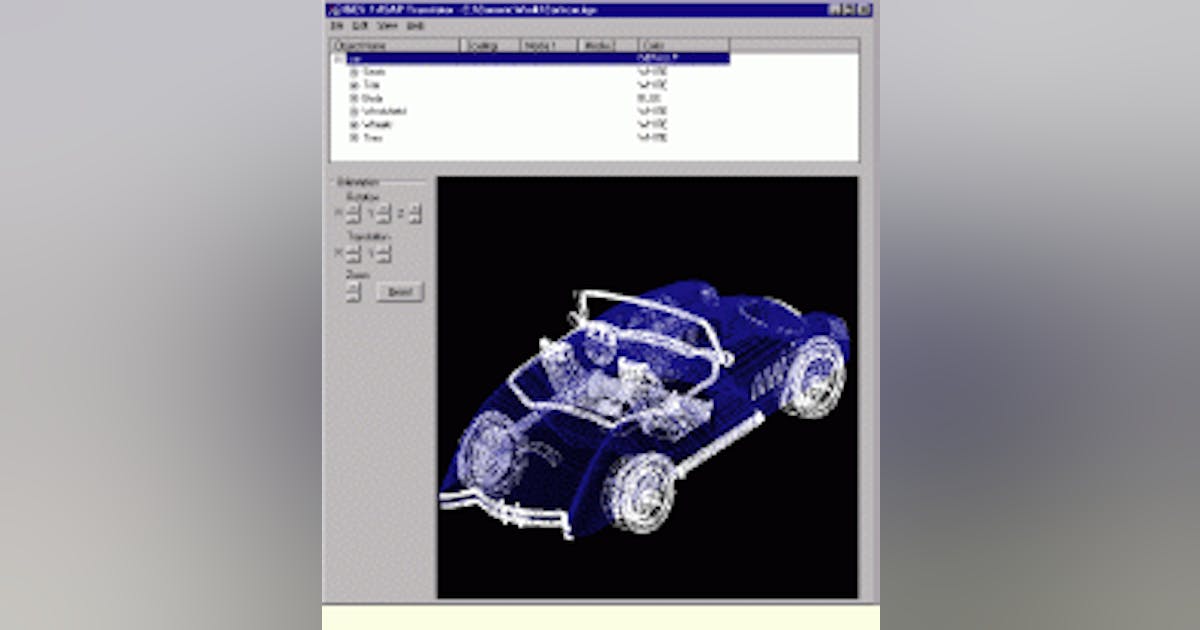The width and height of the screenshot is (1200, 630).
Task: Expand the Body tree node
Action: [353, 97]
